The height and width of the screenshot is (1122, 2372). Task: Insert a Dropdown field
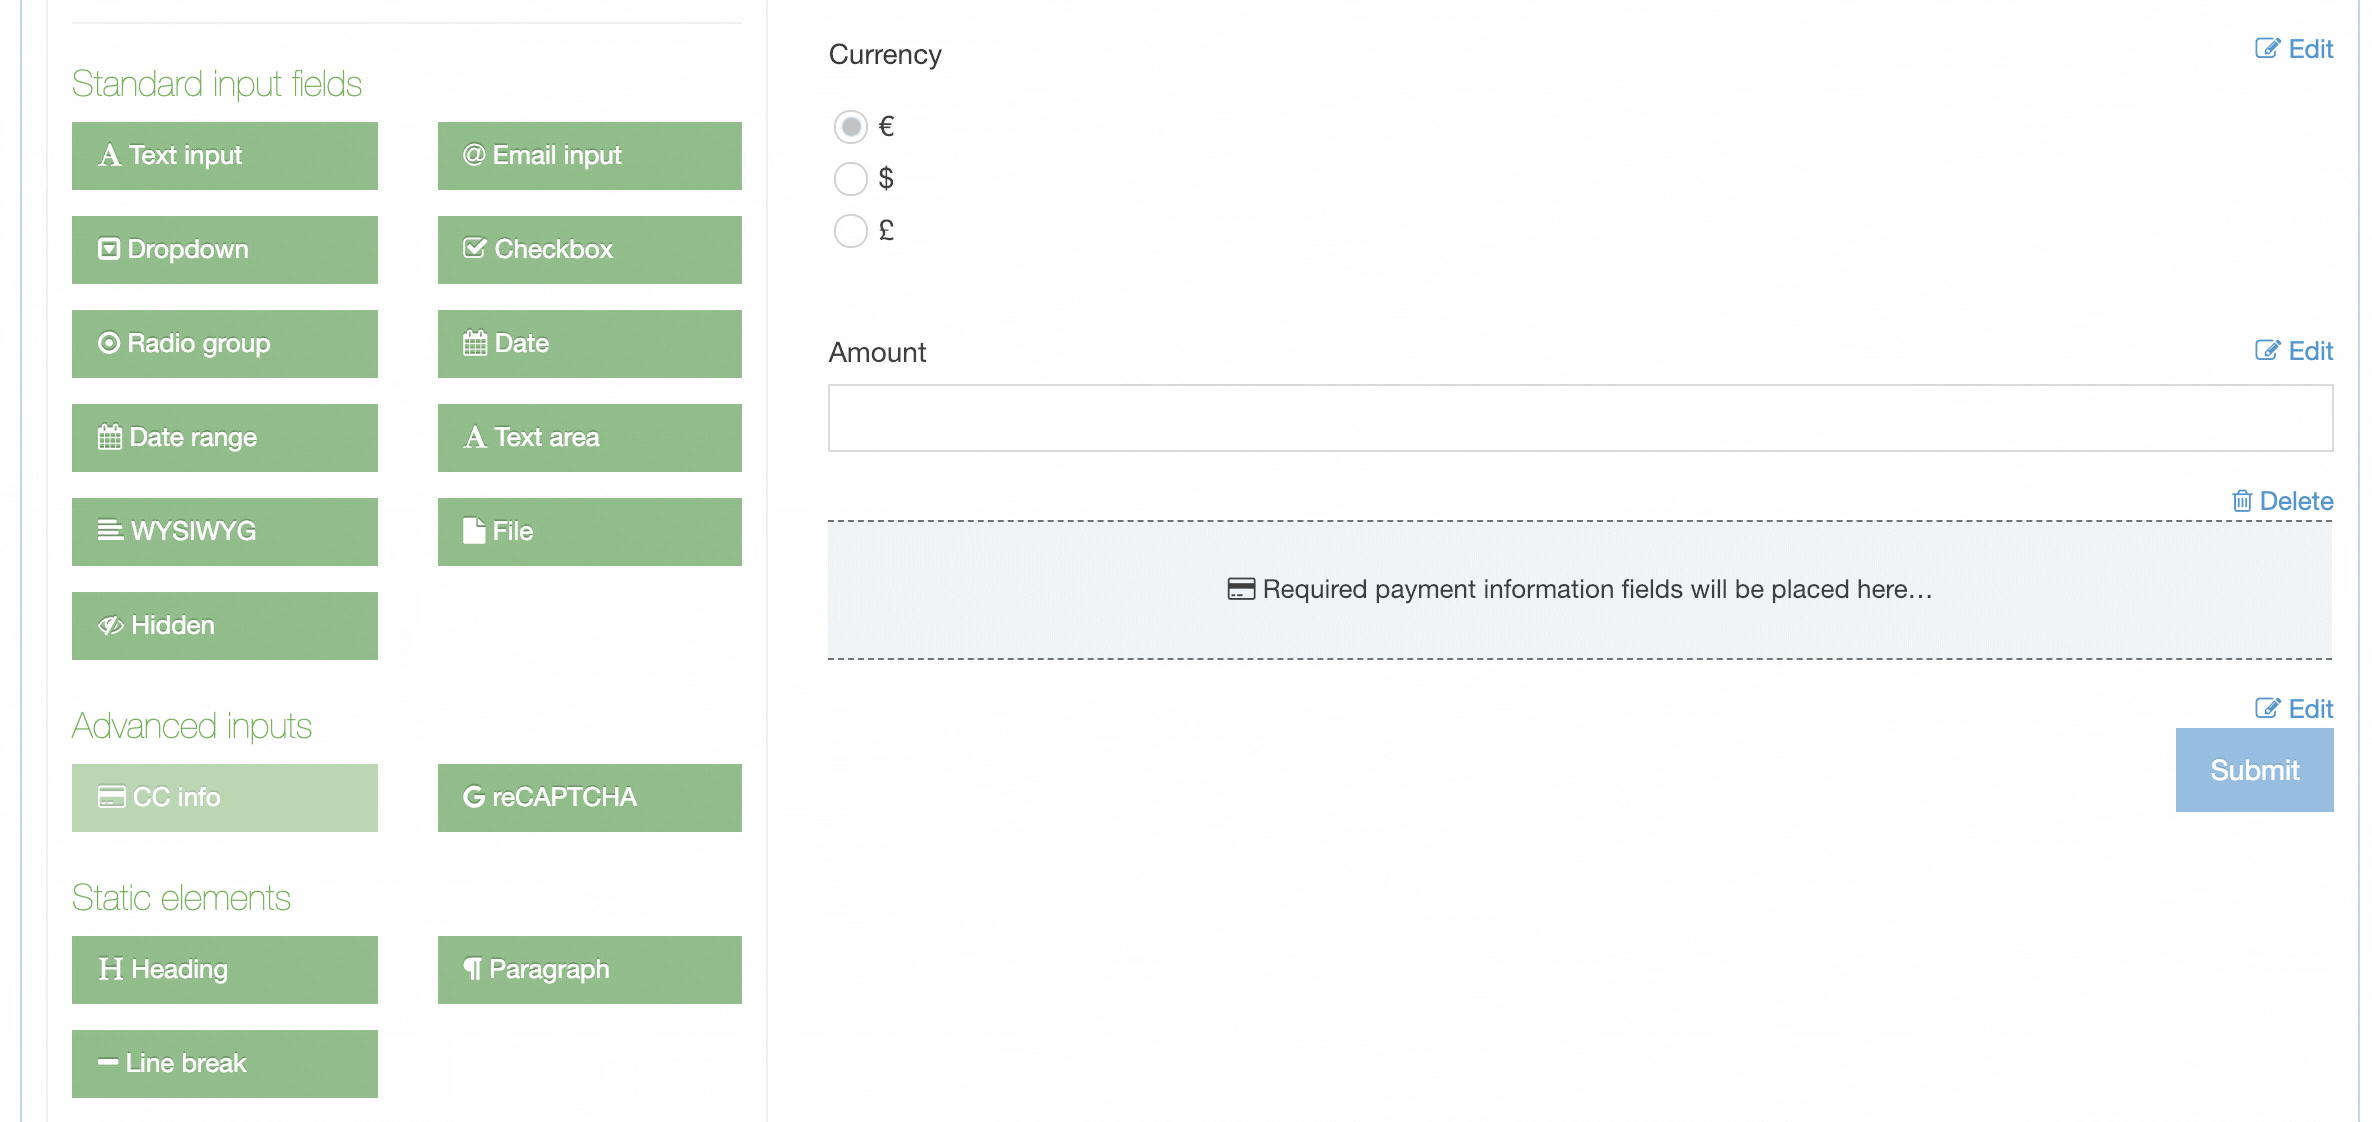pos(224,250)
